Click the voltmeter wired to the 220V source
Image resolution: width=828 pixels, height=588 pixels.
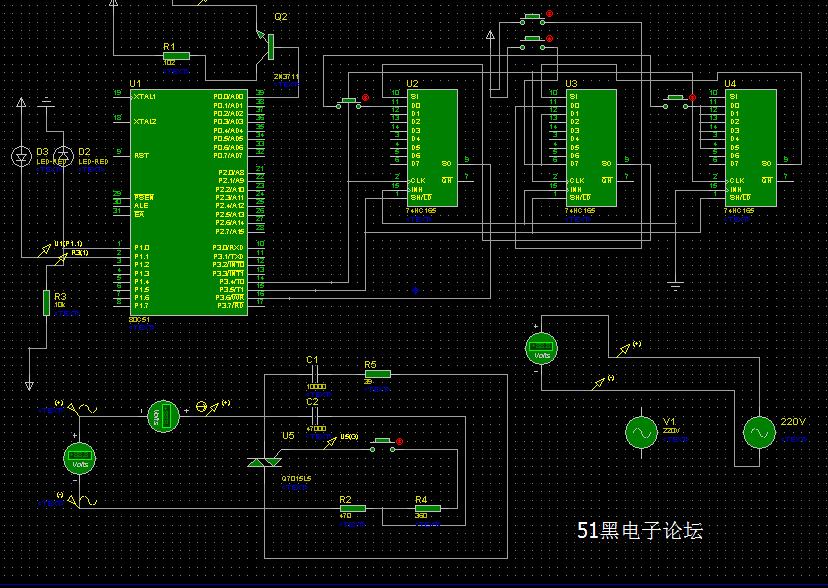pyautogui.click(x=541, y=348)
